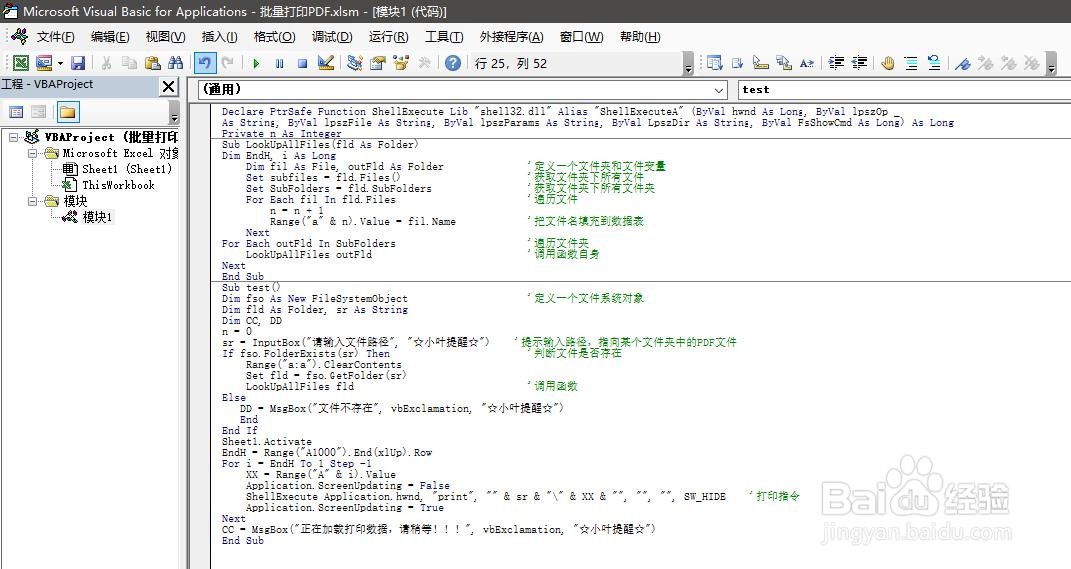Image resolution: width=1071 pixels, height=569 pixels.
Task: Click the Undo arrow icon
Action: pyautogui.click(x=204, y=63)
